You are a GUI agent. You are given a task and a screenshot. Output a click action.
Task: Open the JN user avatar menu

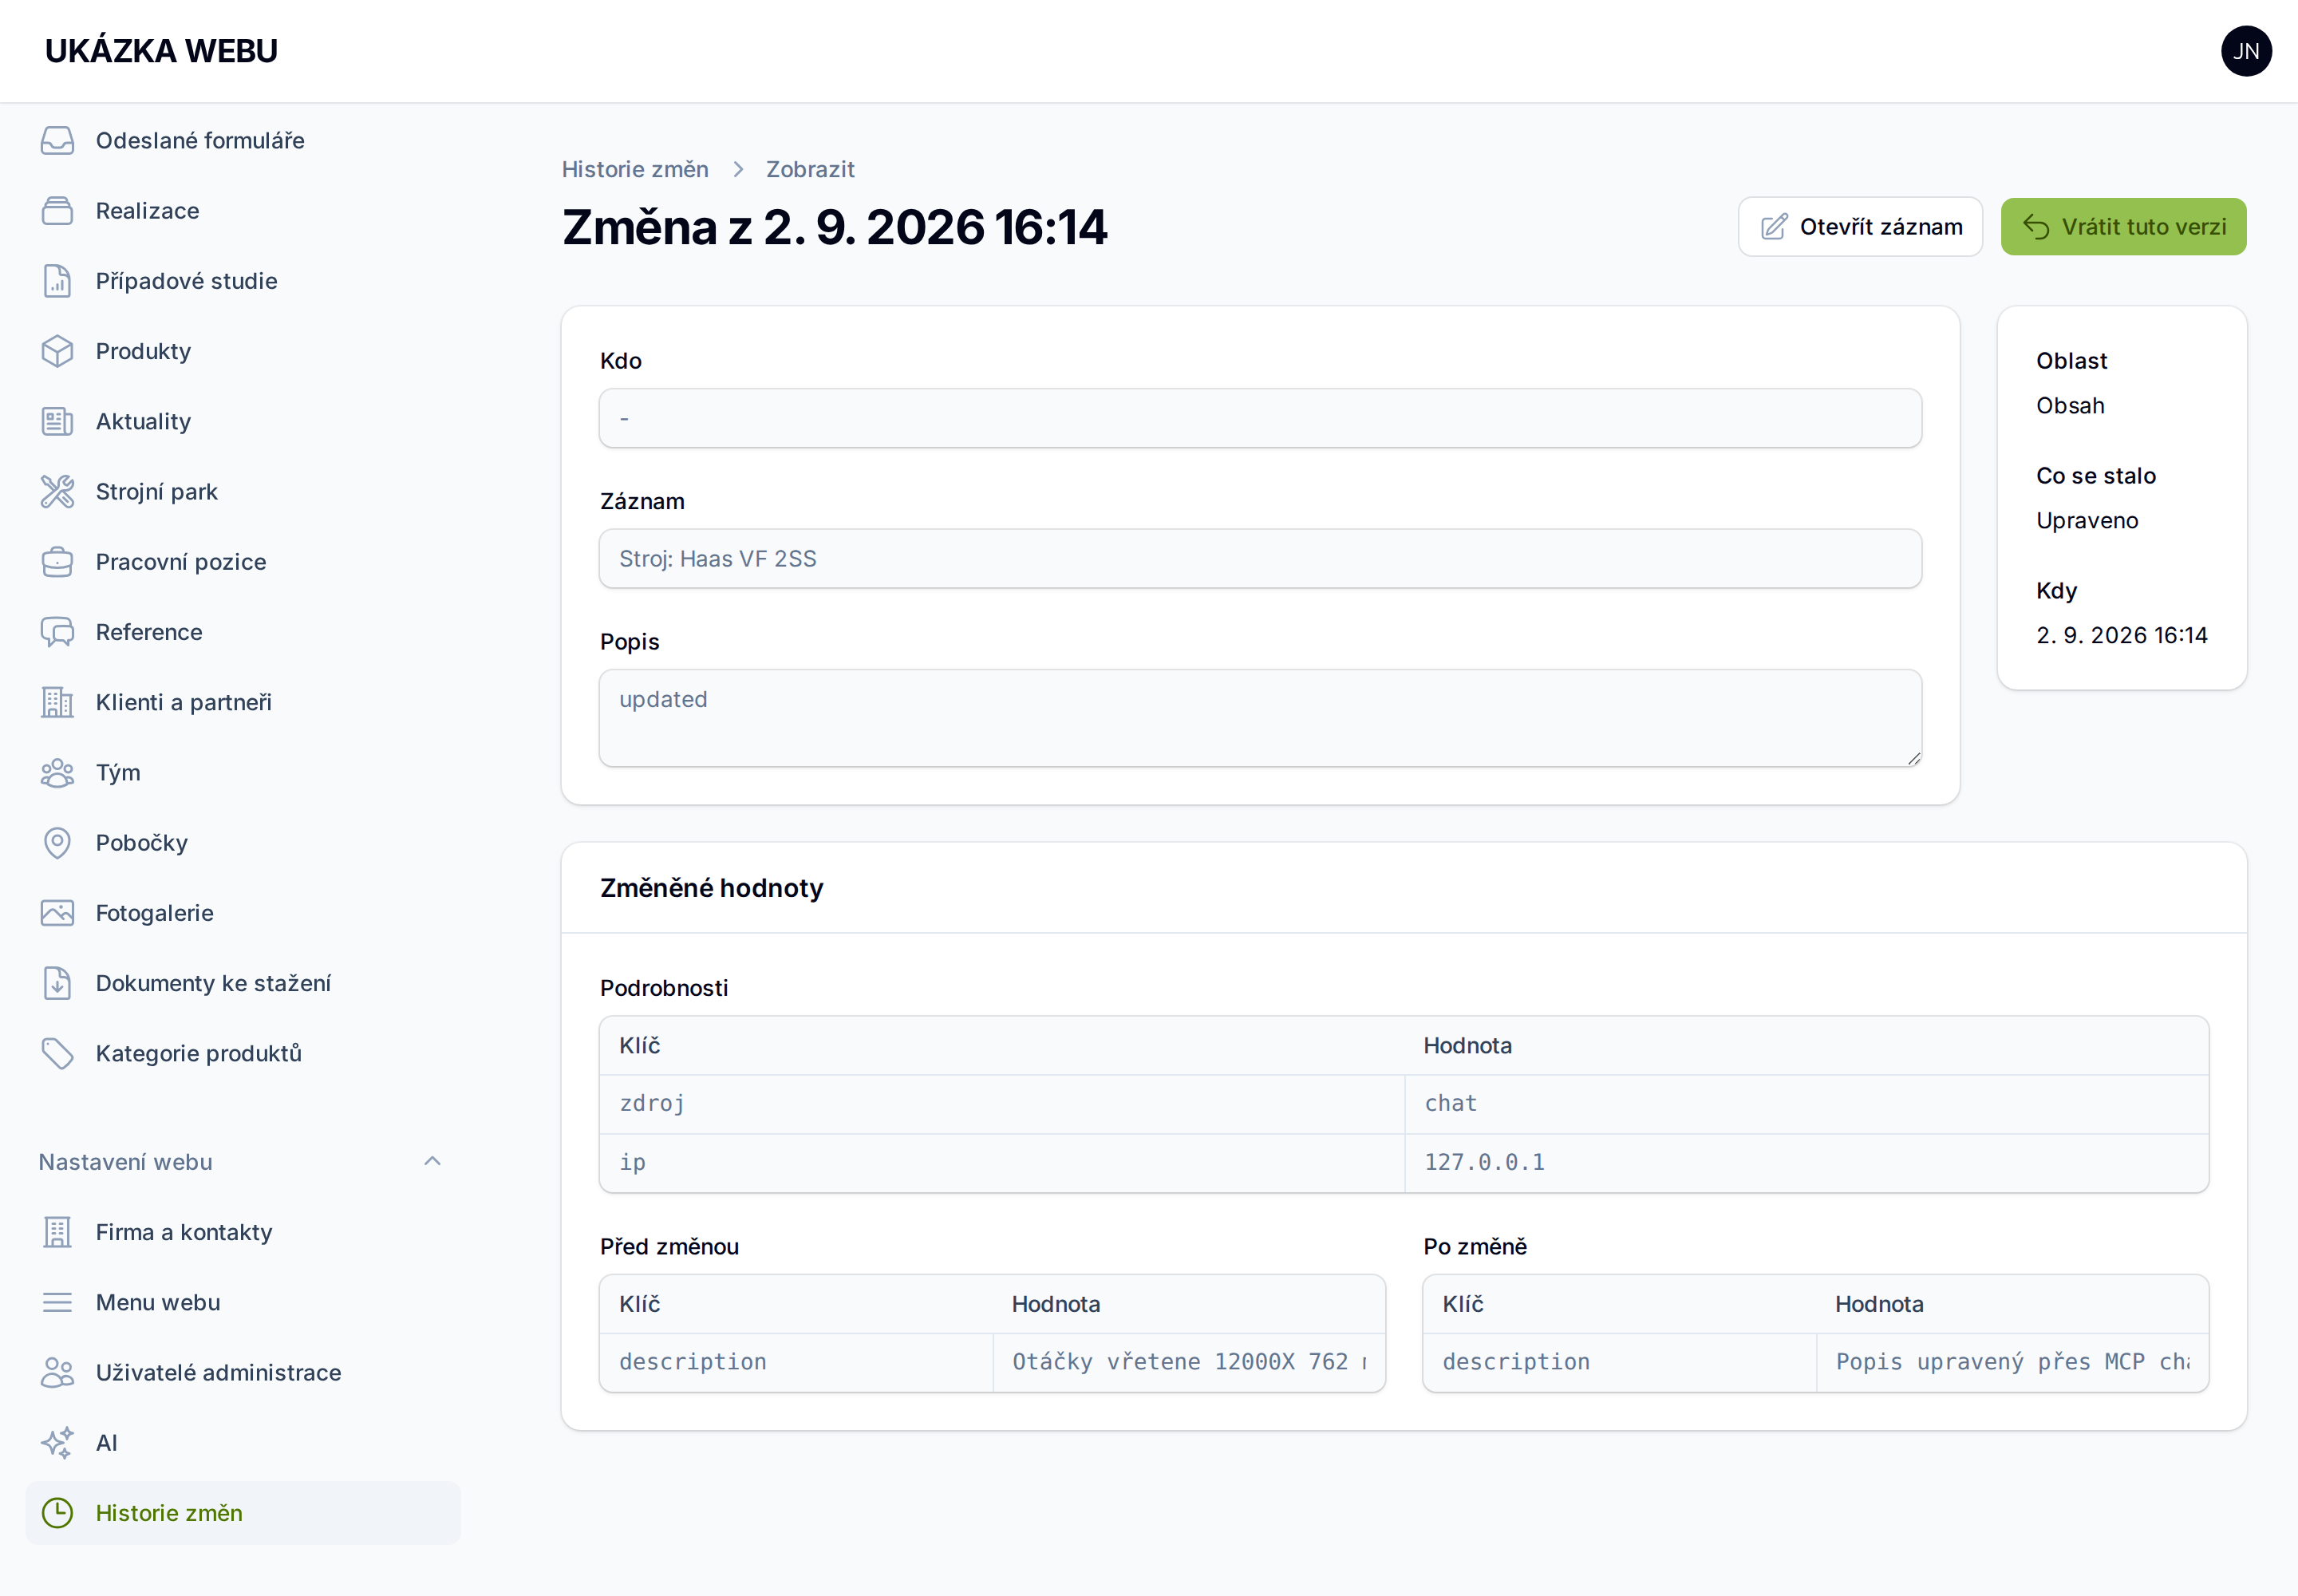(2246, 51)
